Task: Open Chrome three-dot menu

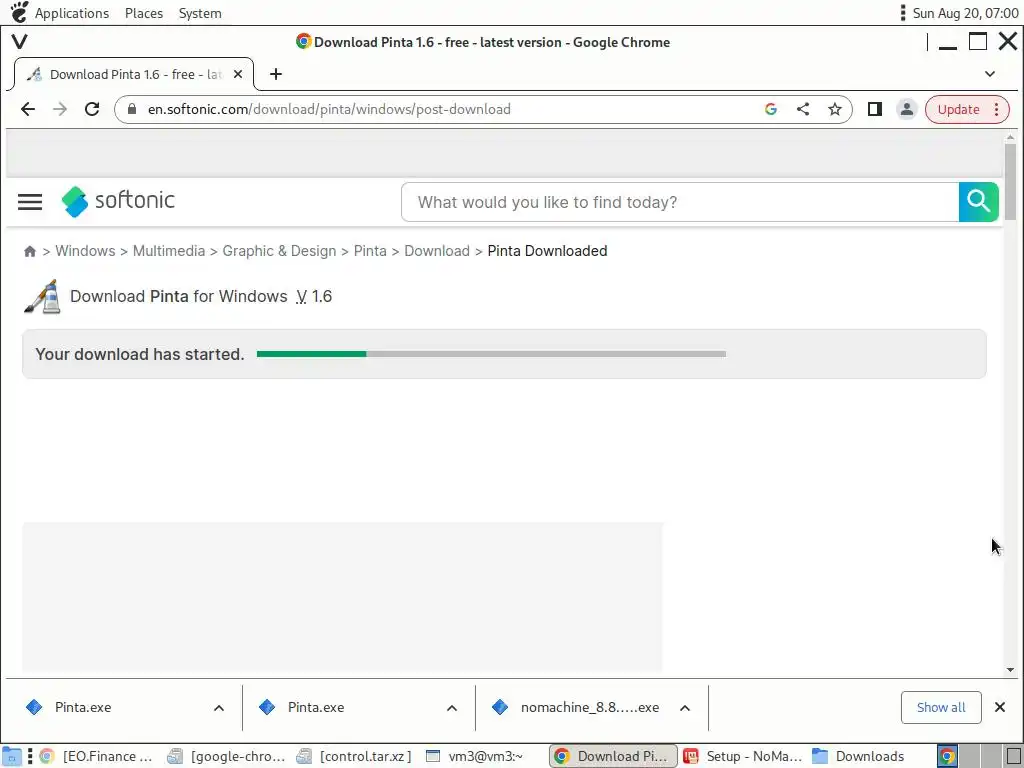Action: pyautogui.click(x=997, y=109)
